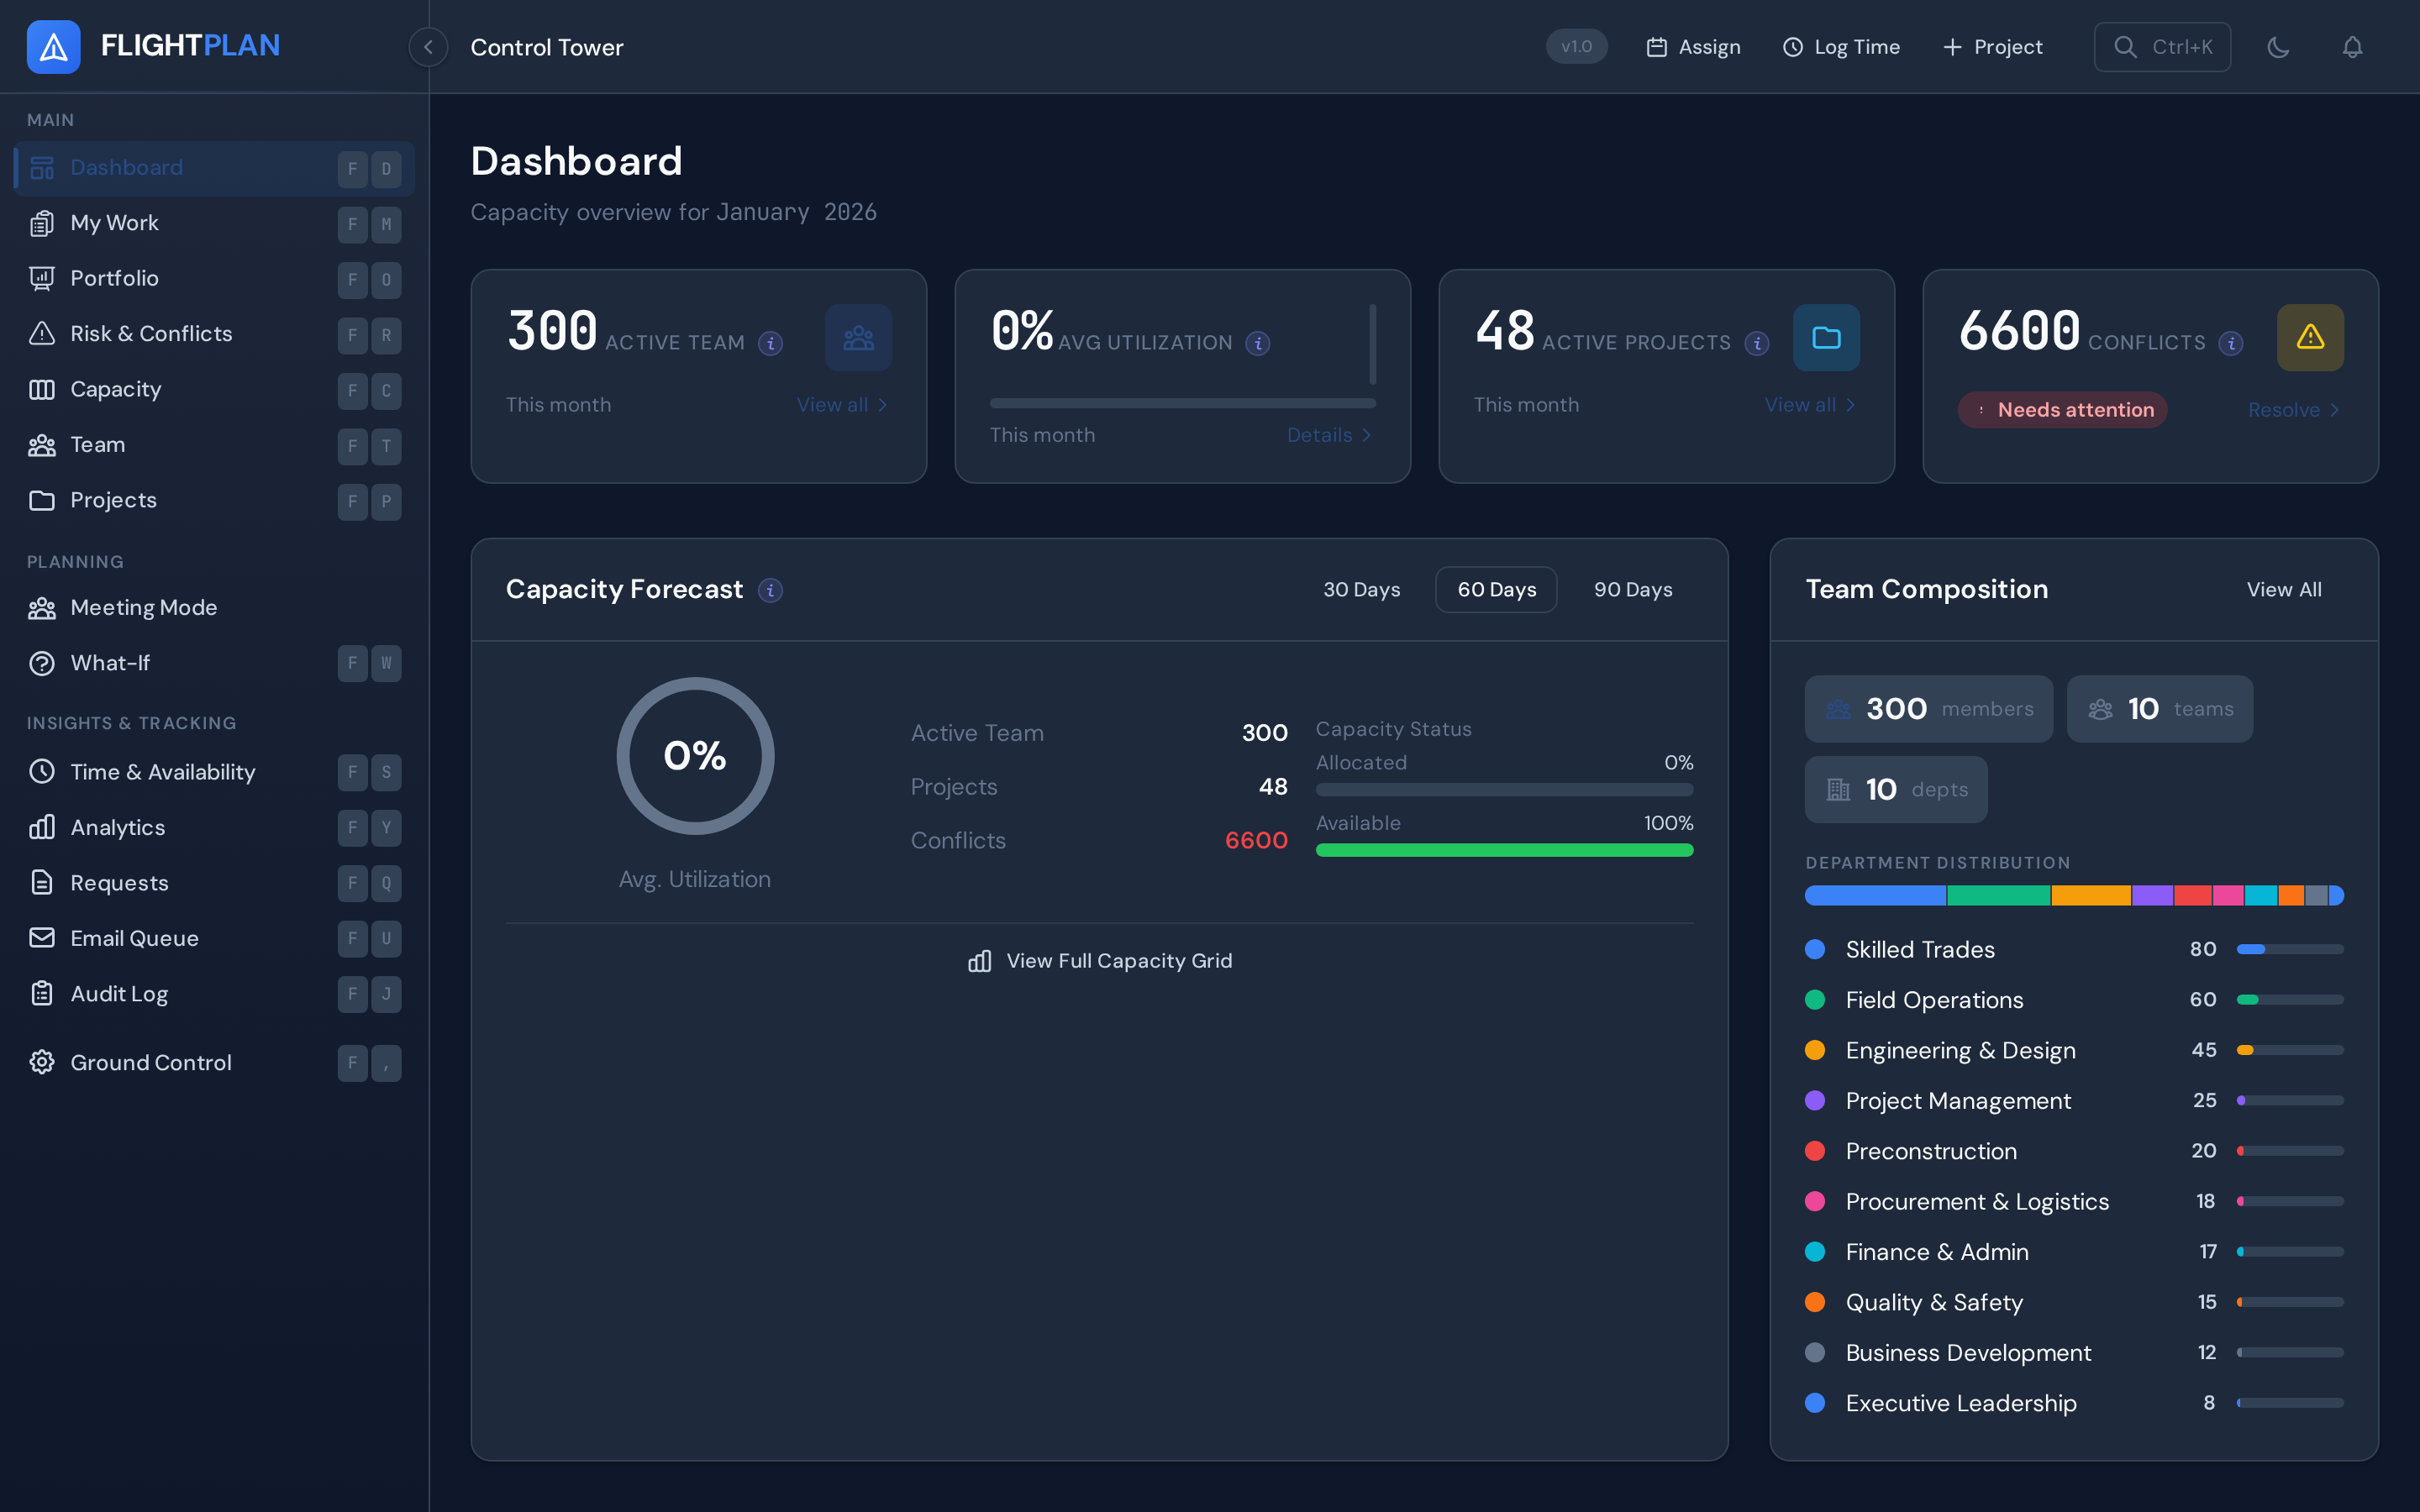The width and height of the screenshot is (2420, 1512).
Task: Click View all on Active Projects card
Action: (1810, 405)
